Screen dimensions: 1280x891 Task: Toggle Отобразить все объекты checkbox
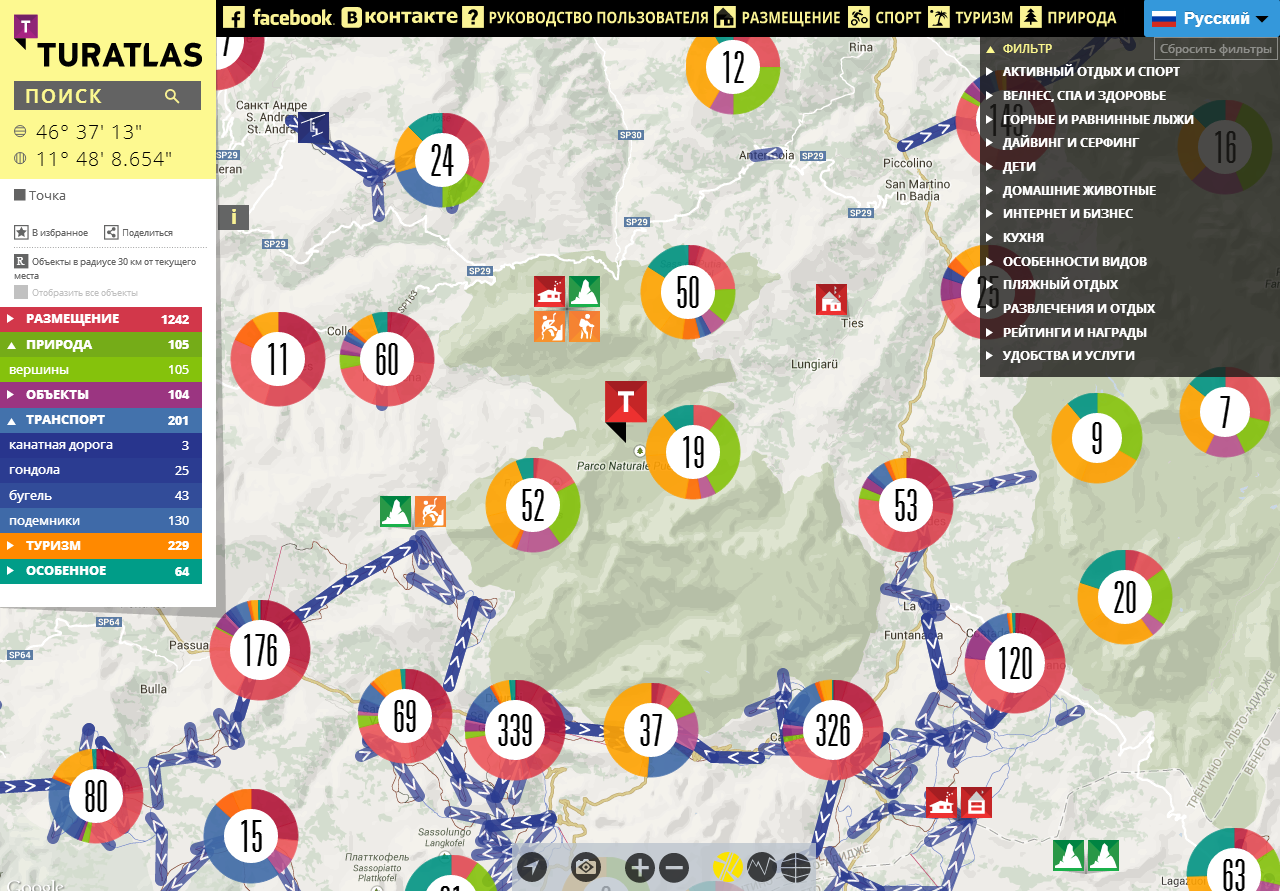pos(21,293)
